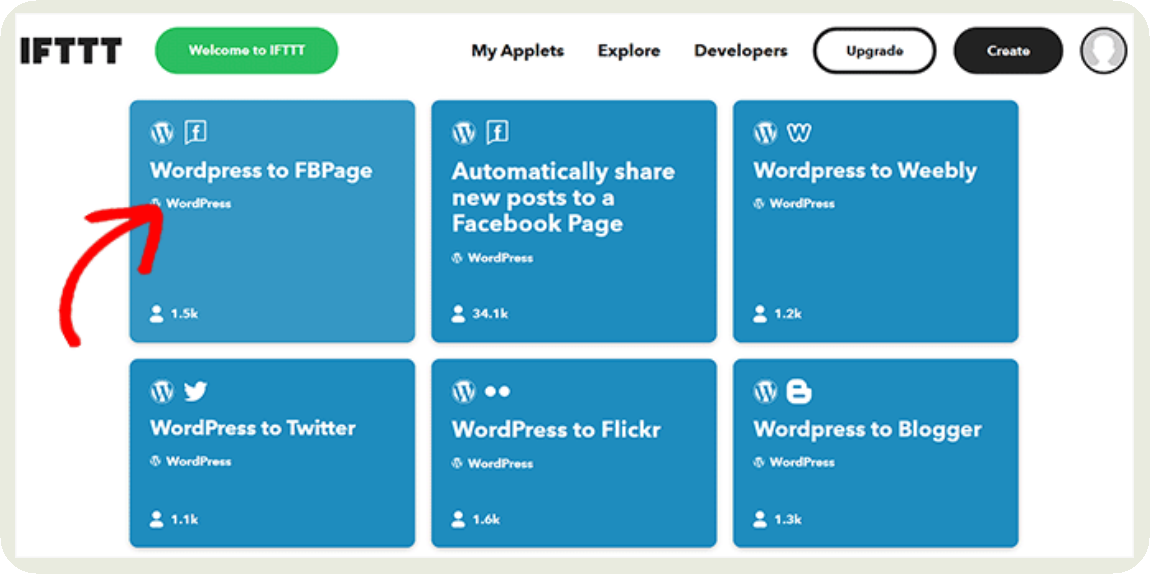Open the profile avatar menu
This screenshot has width=1150, height=574.
[x=1103, y=51]
